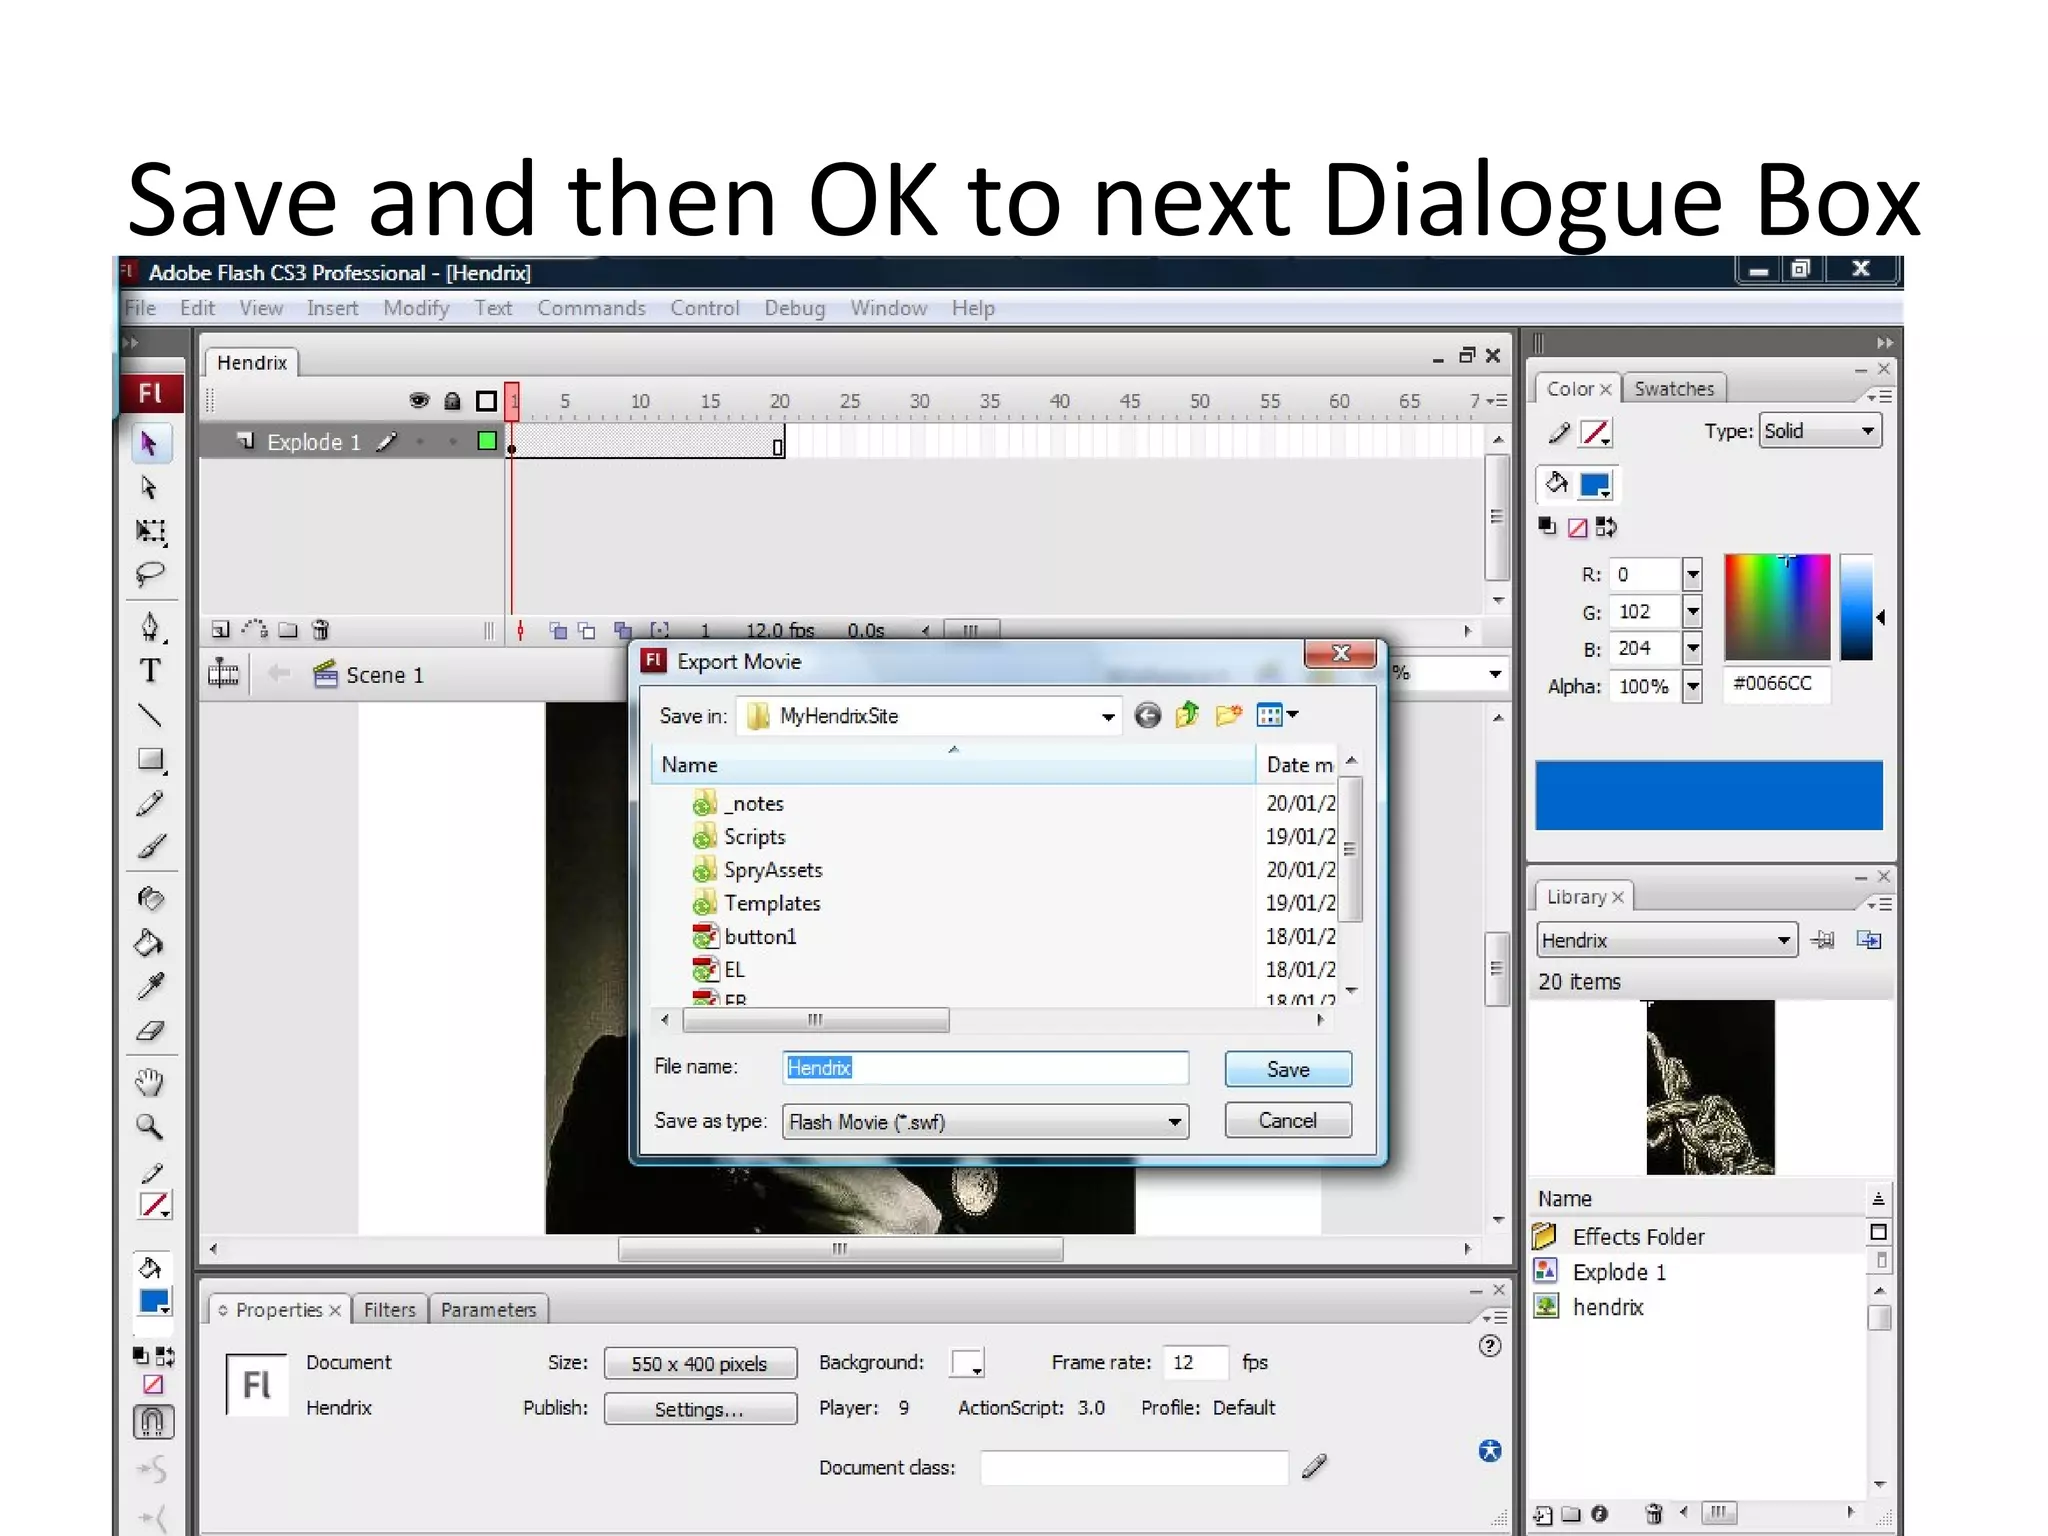This screenshot has height=1536, width=2048.
Task: Toggle show/hide all layers eye icon
Action: click(x=419, y=401)
